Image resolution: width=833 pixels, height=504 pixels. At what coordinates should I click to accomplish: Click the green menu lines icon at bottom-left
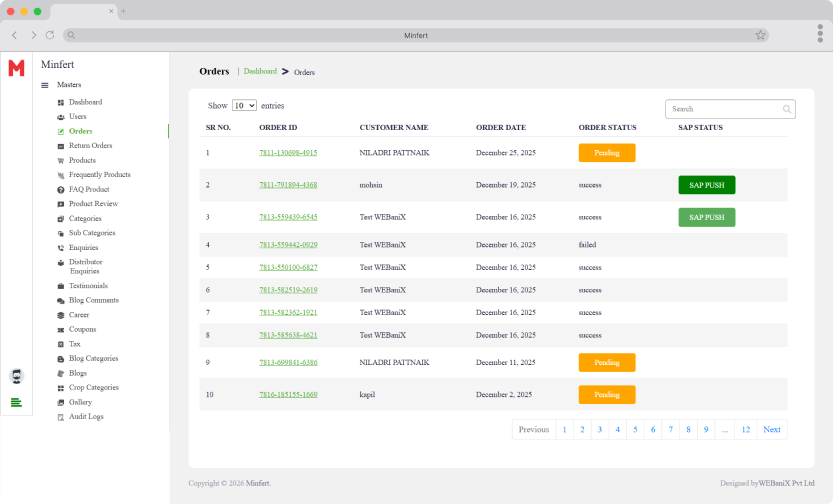coord(16,402)
